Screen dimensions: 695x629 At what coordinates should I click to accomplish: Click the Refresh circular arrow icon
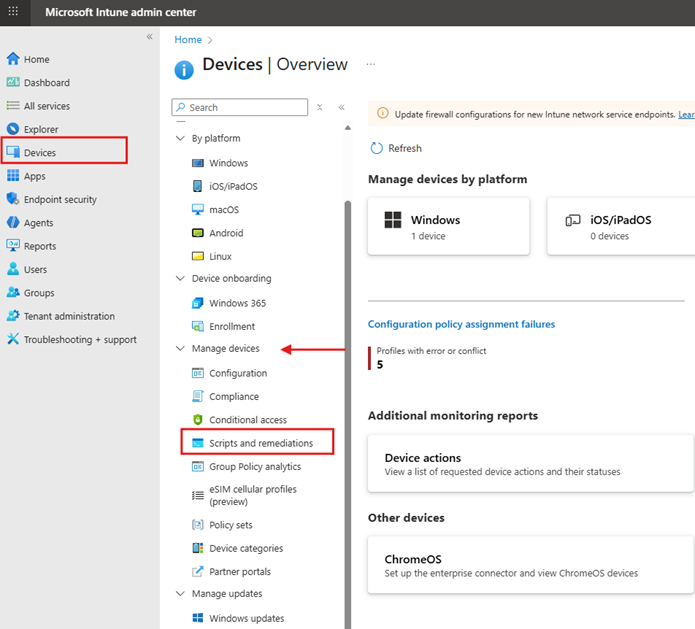pyautogui.click(x=376, y=148)
